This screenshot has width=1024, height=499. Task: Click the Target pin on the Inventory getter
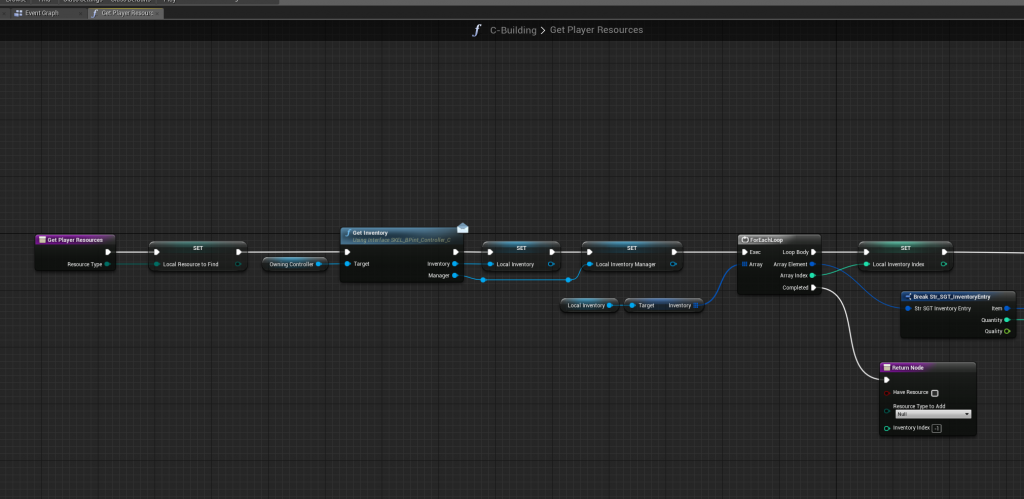[632, 305]
